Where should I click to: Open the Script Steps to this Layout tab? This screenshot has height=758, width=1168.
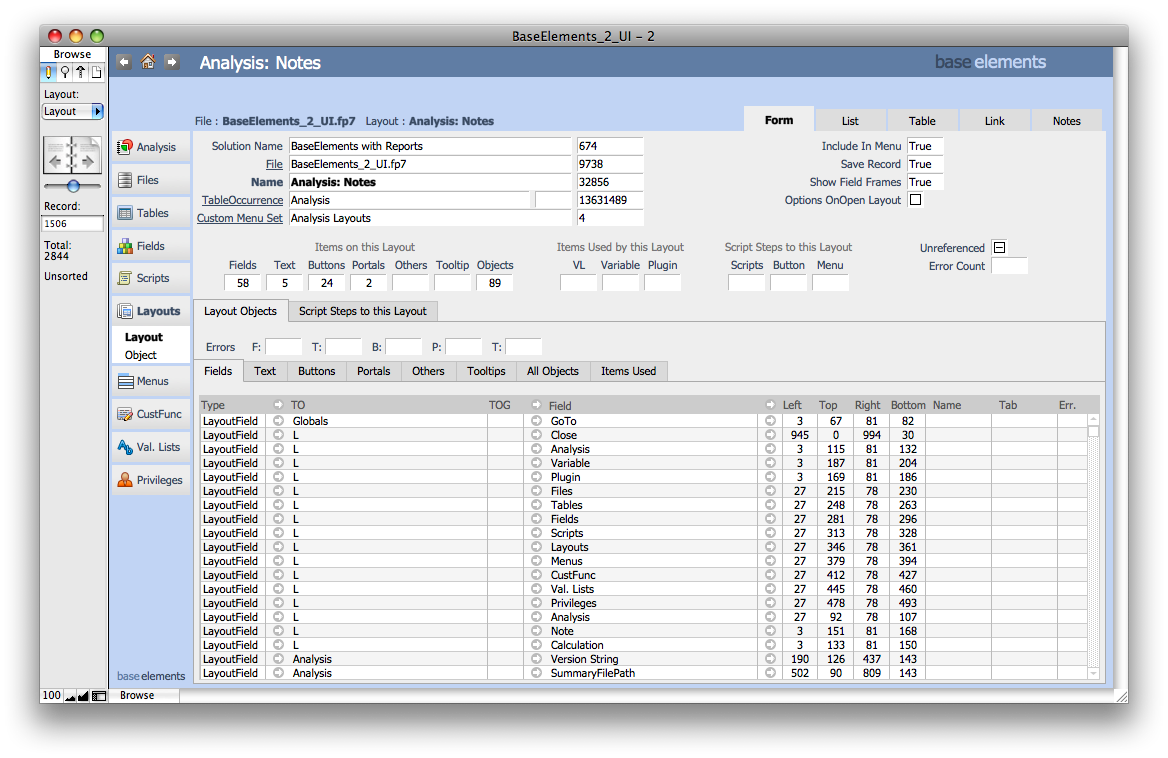(x=363, y=311)
